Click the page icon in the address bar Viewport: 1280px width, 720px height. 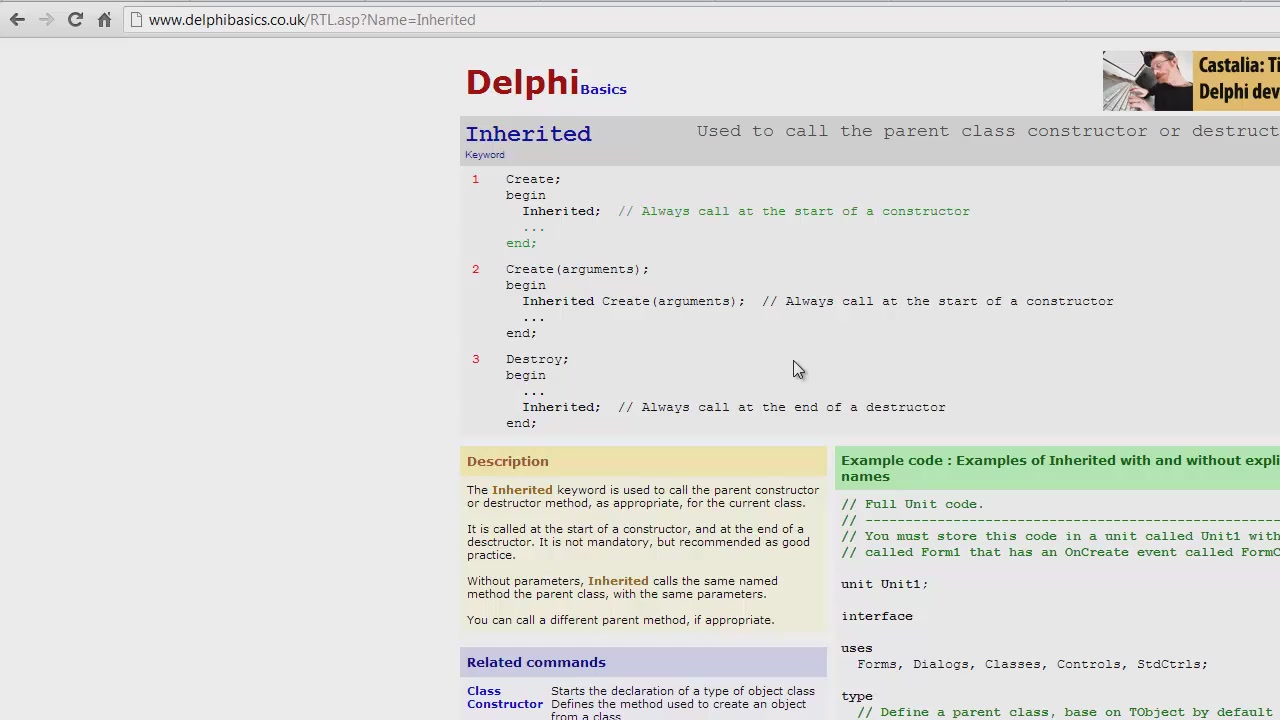[x=136, y=20]
